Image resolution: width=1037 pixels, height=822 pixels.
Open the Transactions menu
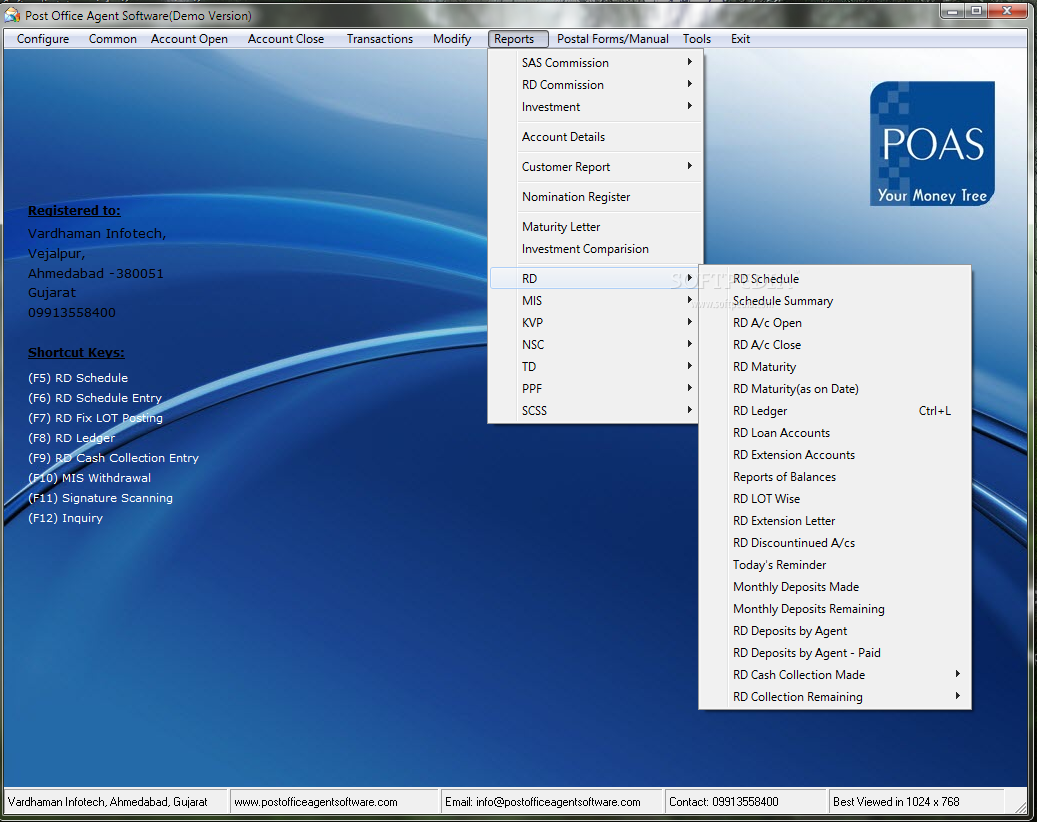(x=380, y=39)
